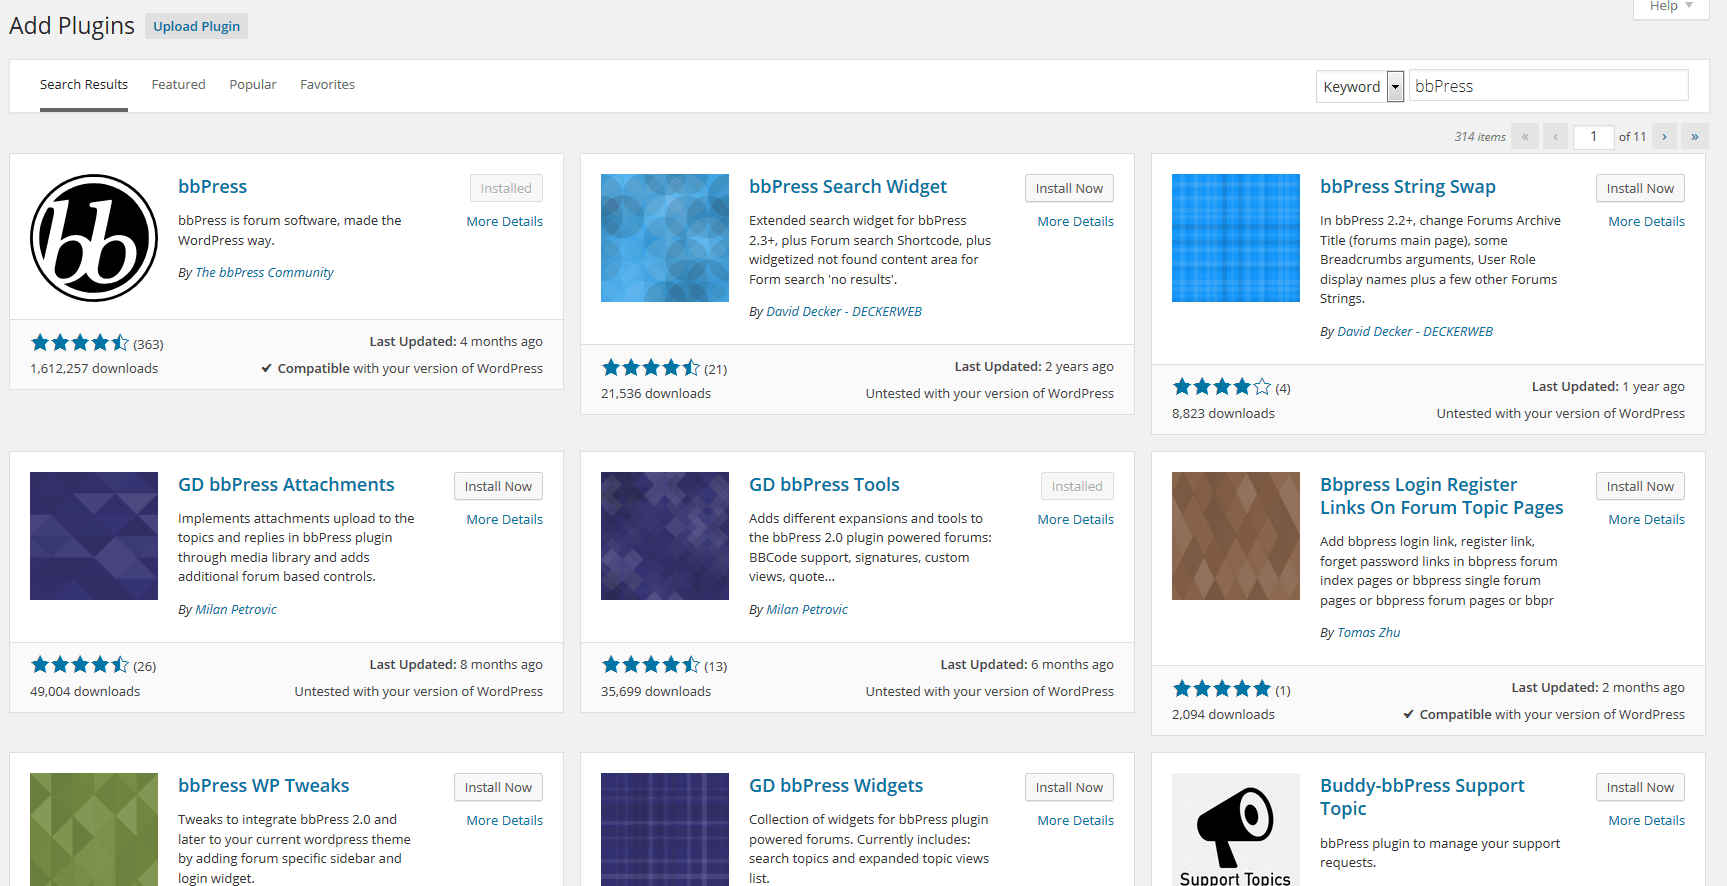Install the GD bbPress Attachments plugin

(498, 487)
